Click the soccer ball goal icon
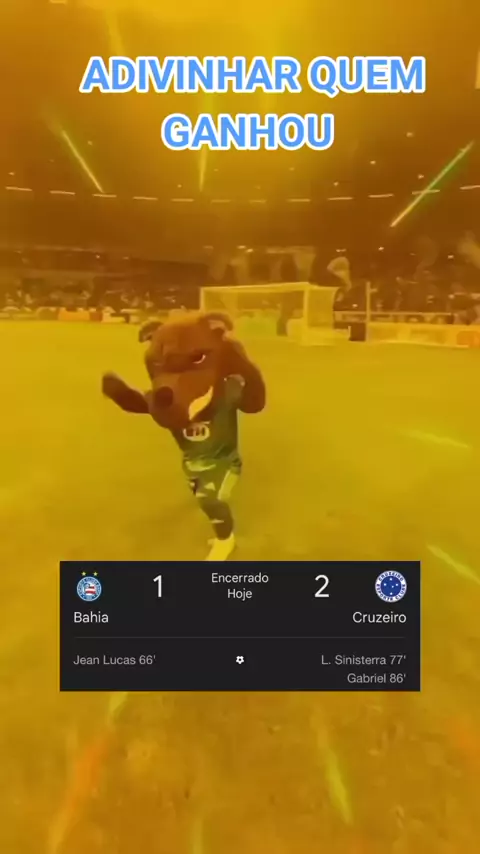The image size is (480, 854). click(240, 660)
